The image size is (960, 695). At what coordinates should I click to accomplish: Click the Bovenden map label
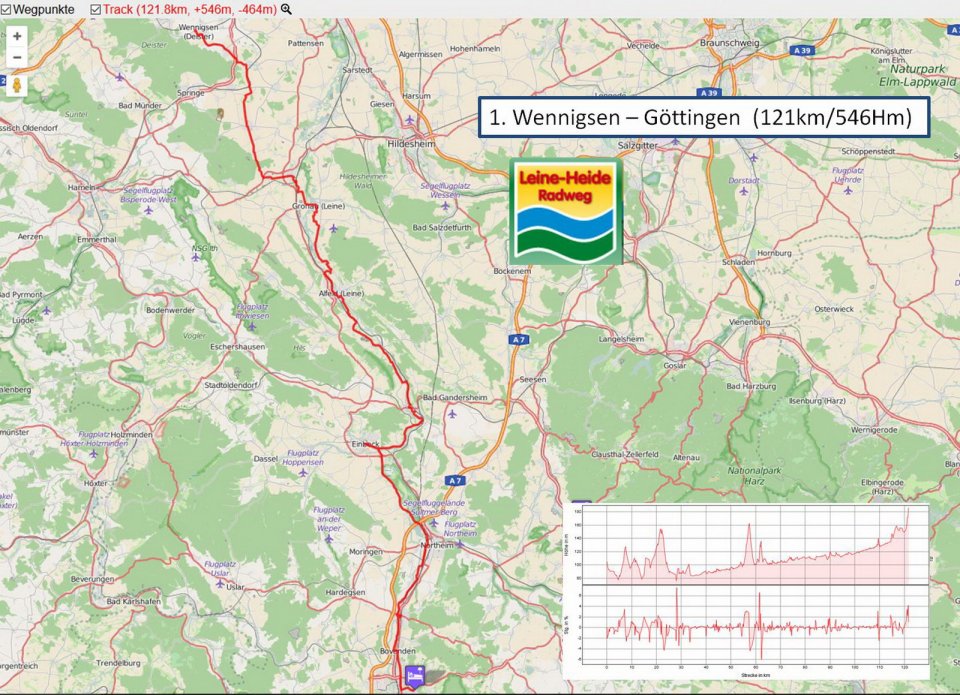(398, 651)
